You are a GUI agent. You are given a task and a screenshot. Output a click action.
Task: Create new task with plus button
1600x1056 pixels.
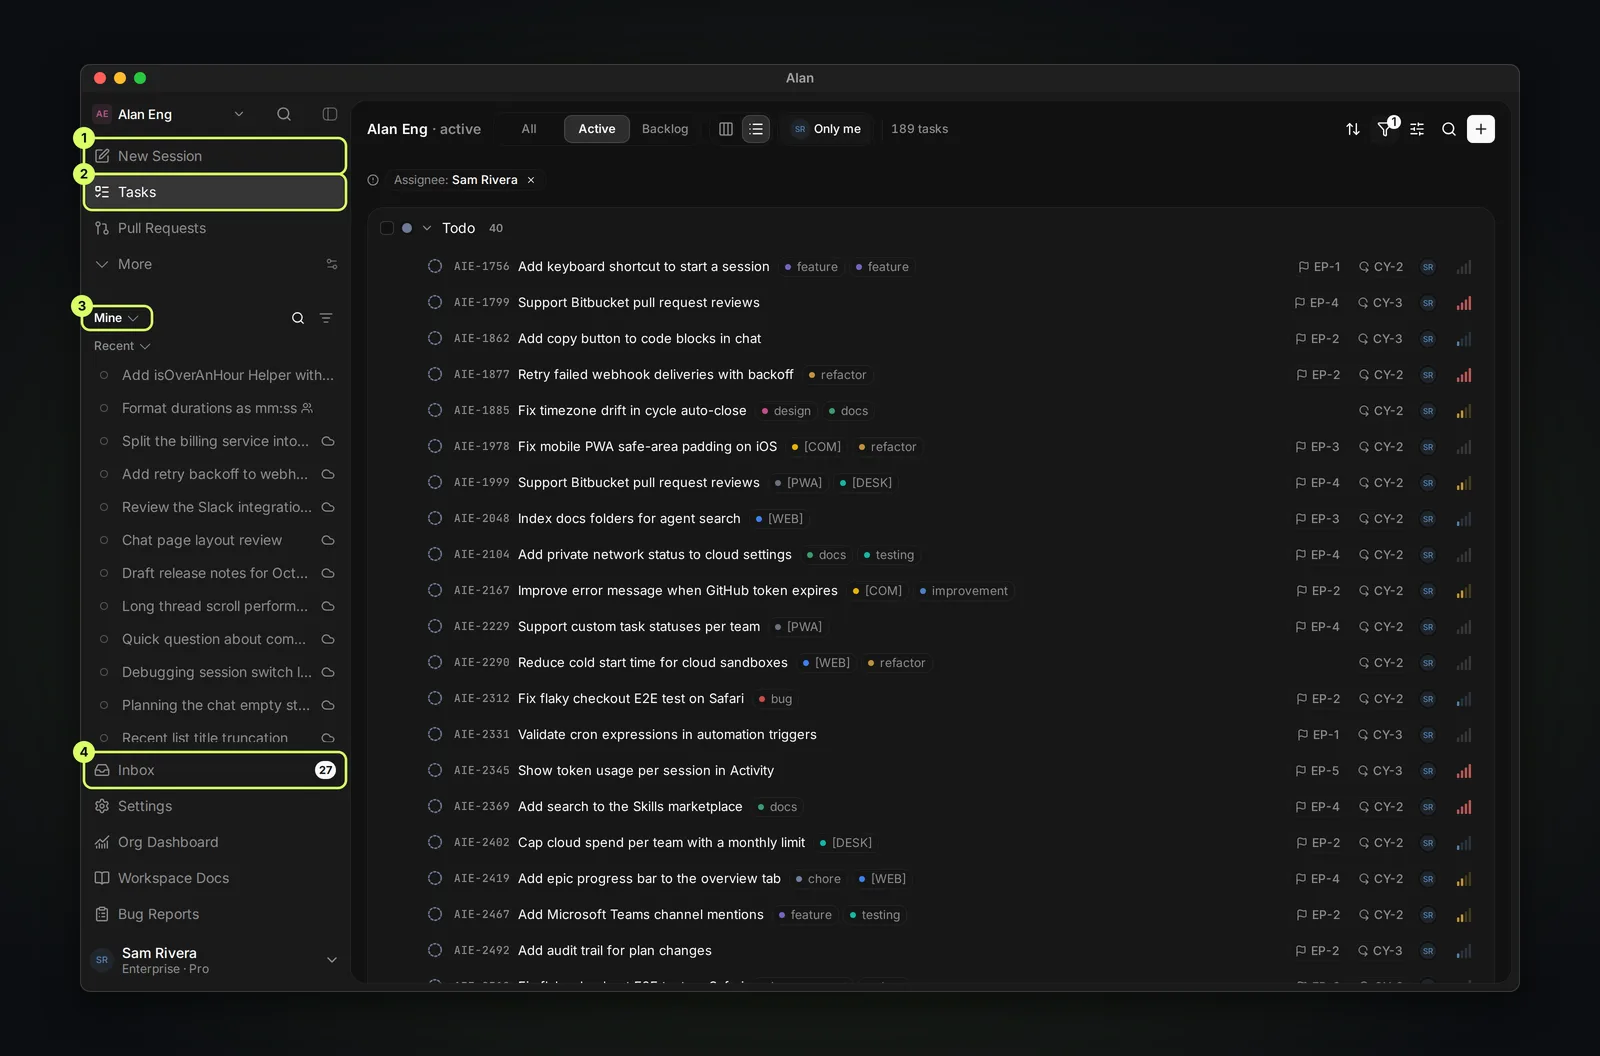point(1481,129)
